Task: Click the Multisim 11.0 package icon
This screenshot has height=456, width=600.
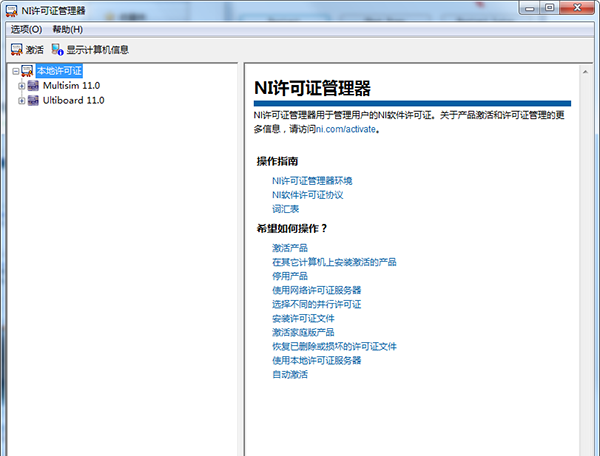Action: (x=33, y=86)
